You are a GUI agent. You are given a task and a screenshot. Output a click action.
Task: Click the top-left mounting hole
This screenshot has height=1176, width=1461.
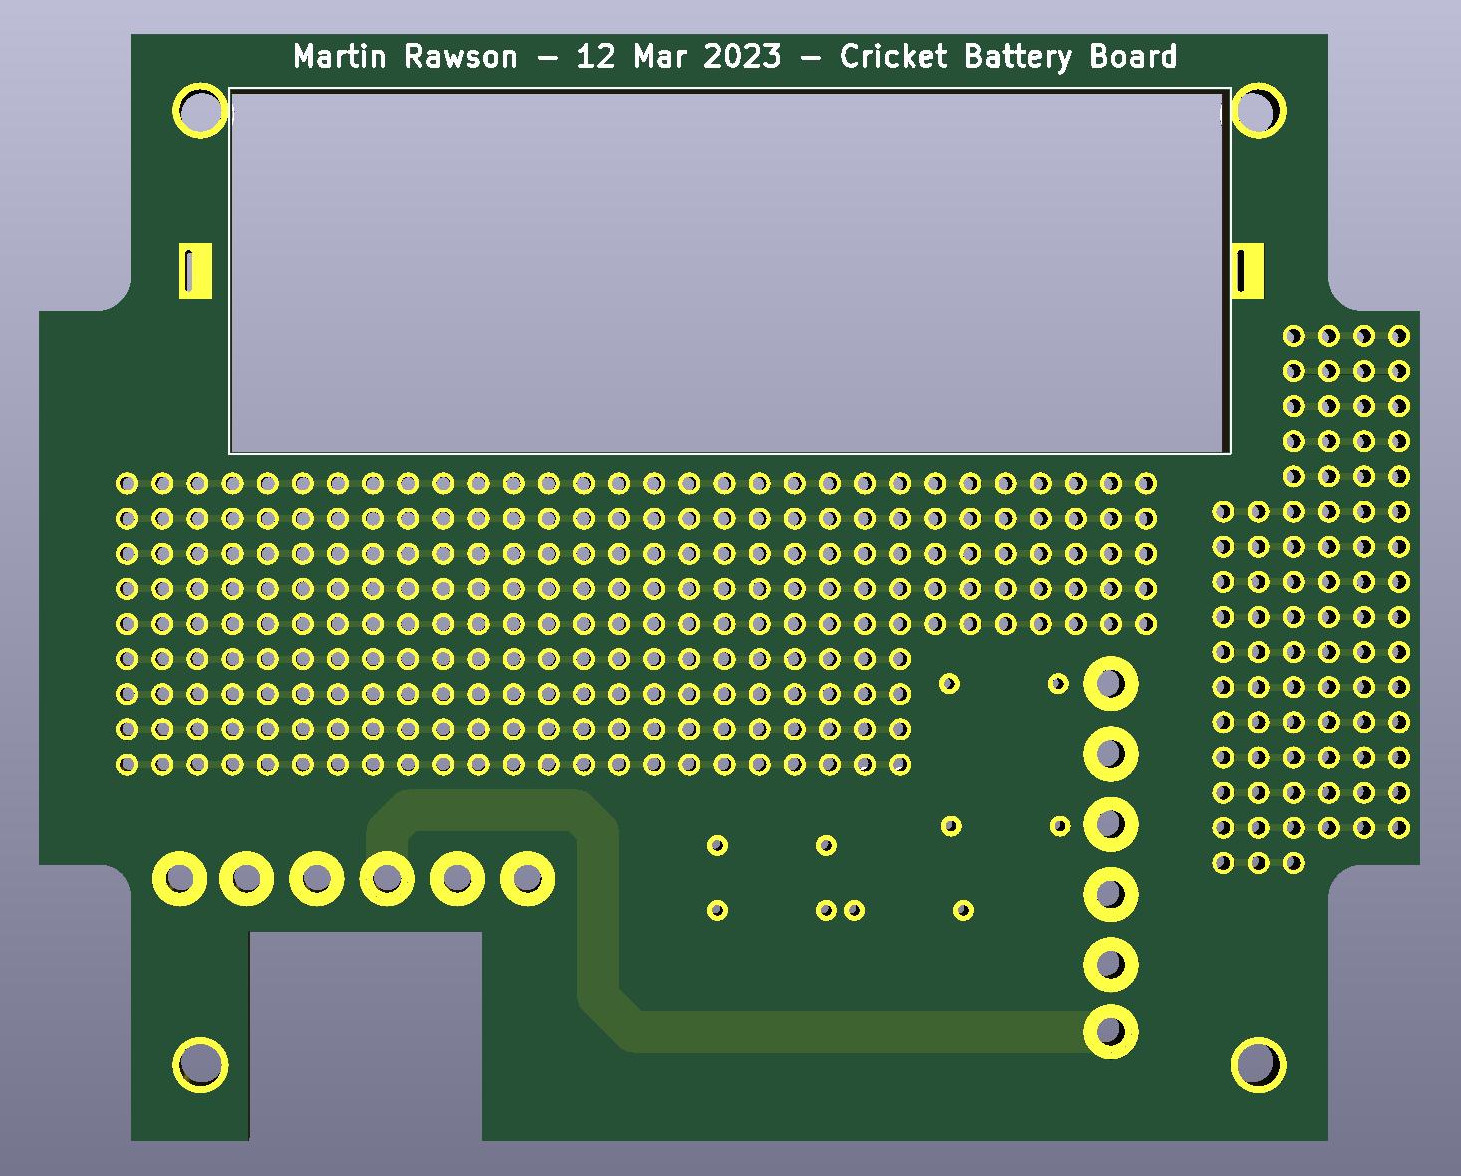pyautogui.click(x=200, y=110)
